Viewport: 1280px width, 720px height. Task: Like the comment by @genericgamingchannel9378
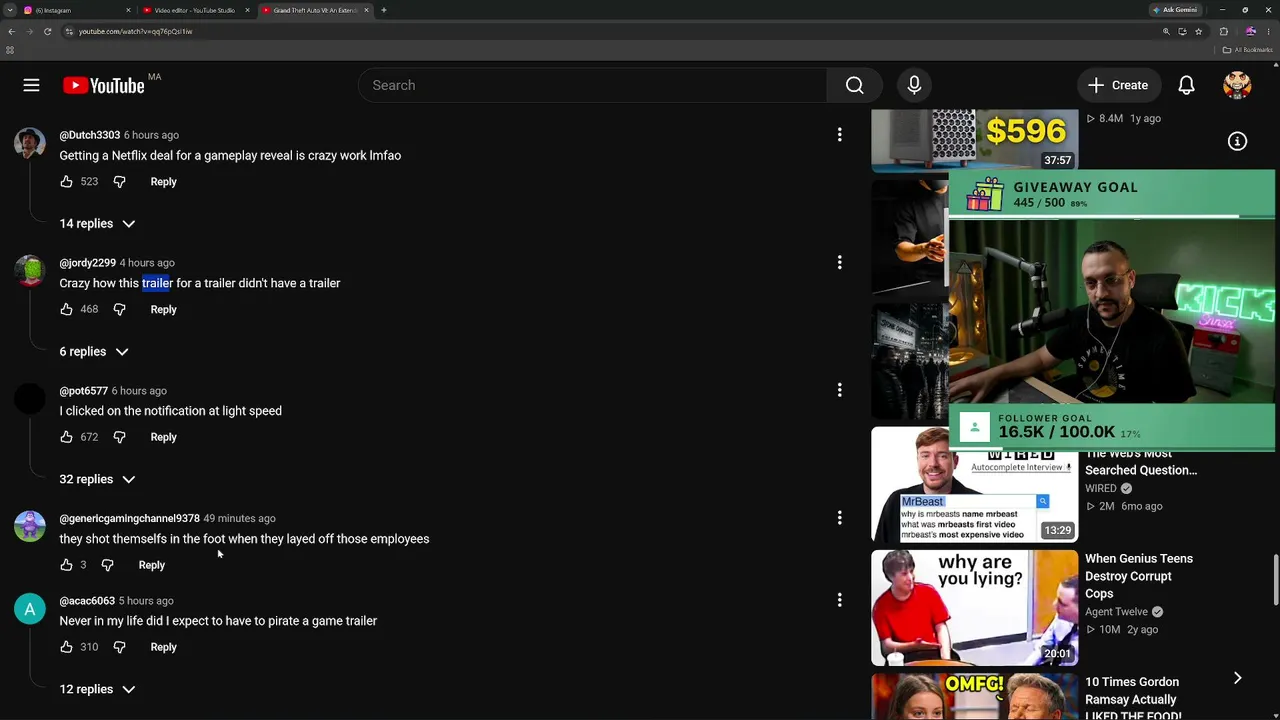point(66,565)
